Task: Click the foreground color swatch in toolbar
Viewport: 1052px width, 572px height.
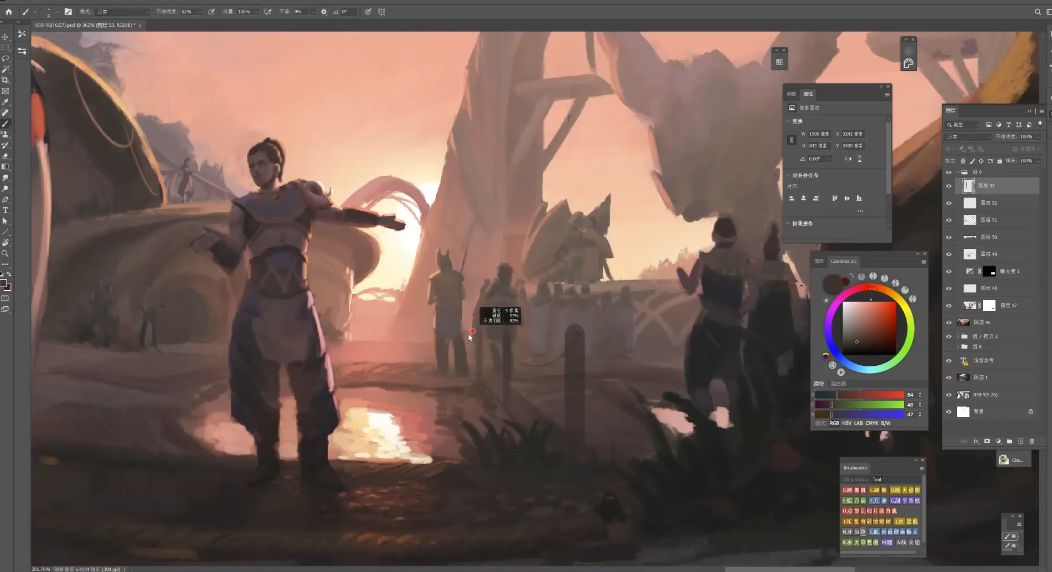Action: 4,283
